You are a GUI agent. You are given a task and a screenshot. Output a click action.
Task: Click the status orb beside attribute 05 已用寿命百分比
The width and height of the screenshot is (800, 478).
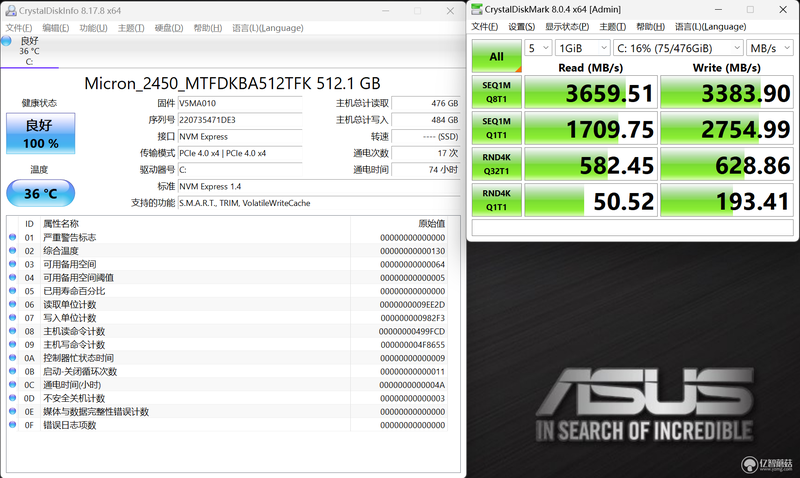pos(13,291)
